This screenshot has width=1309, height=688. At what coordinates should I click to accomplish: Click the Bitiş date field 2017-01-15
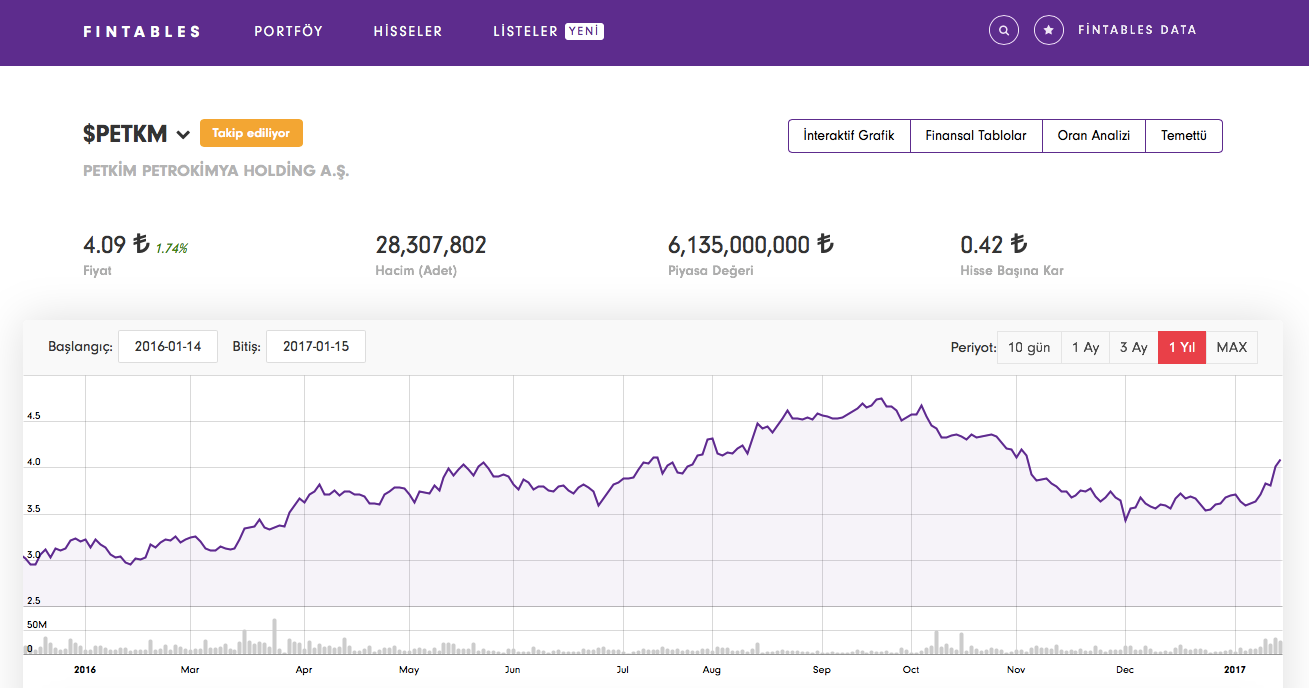point(316,347)
